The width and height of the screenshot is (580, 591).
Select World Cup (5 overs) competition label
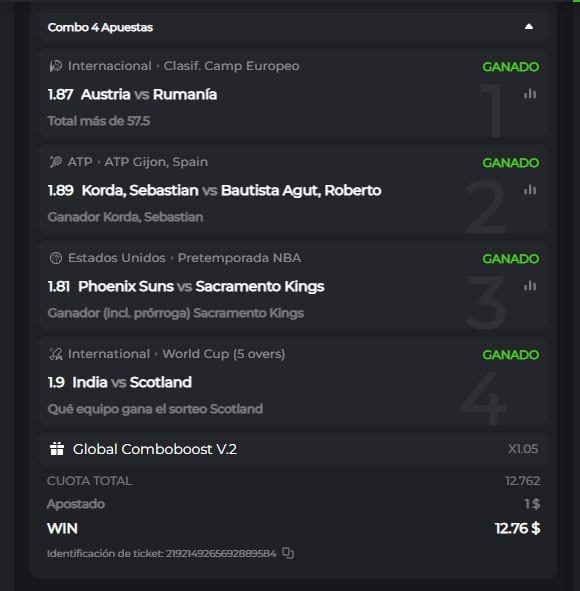point(223,354)
